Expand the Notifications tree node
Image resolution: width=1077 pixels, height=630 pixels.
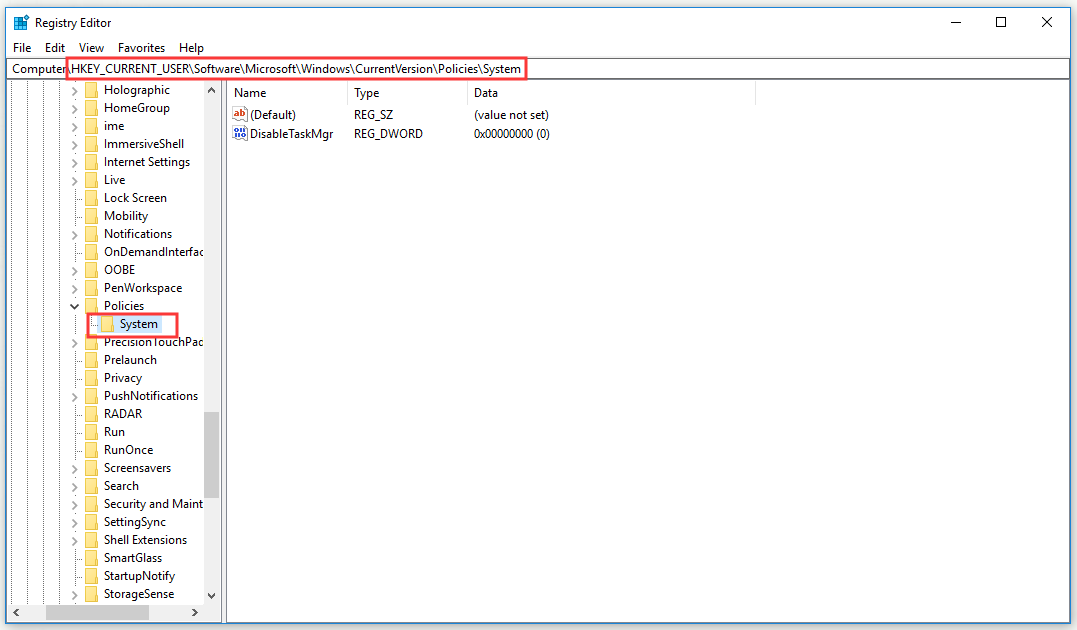pyautogui.click(x=75, y=234)
